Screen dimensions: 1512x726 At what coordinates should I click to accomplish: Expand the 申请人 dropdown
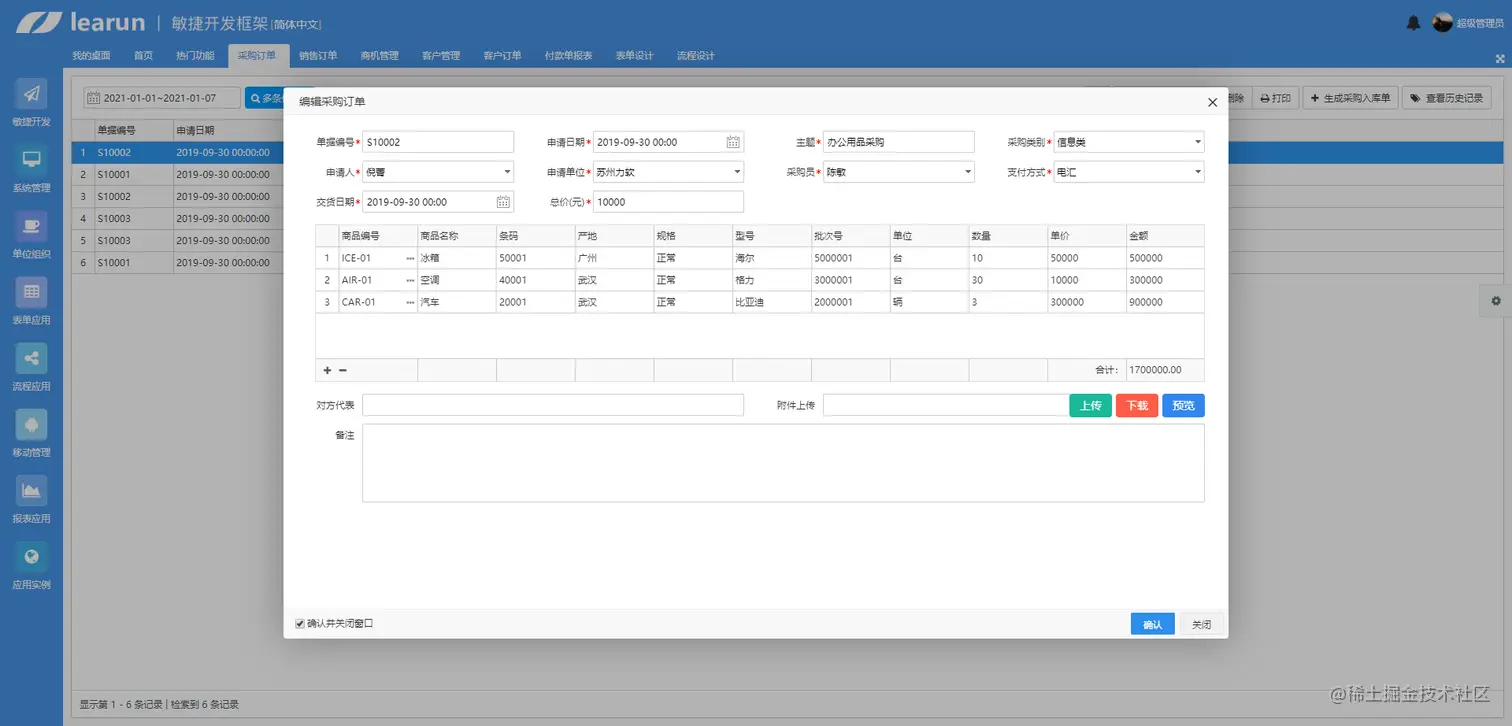[x=508, y=172]
